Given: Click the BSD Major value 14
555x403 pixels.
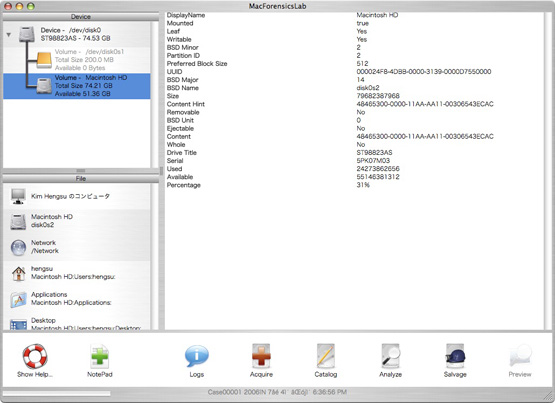Looking at the screenshot, I should (x=360, y=80).
